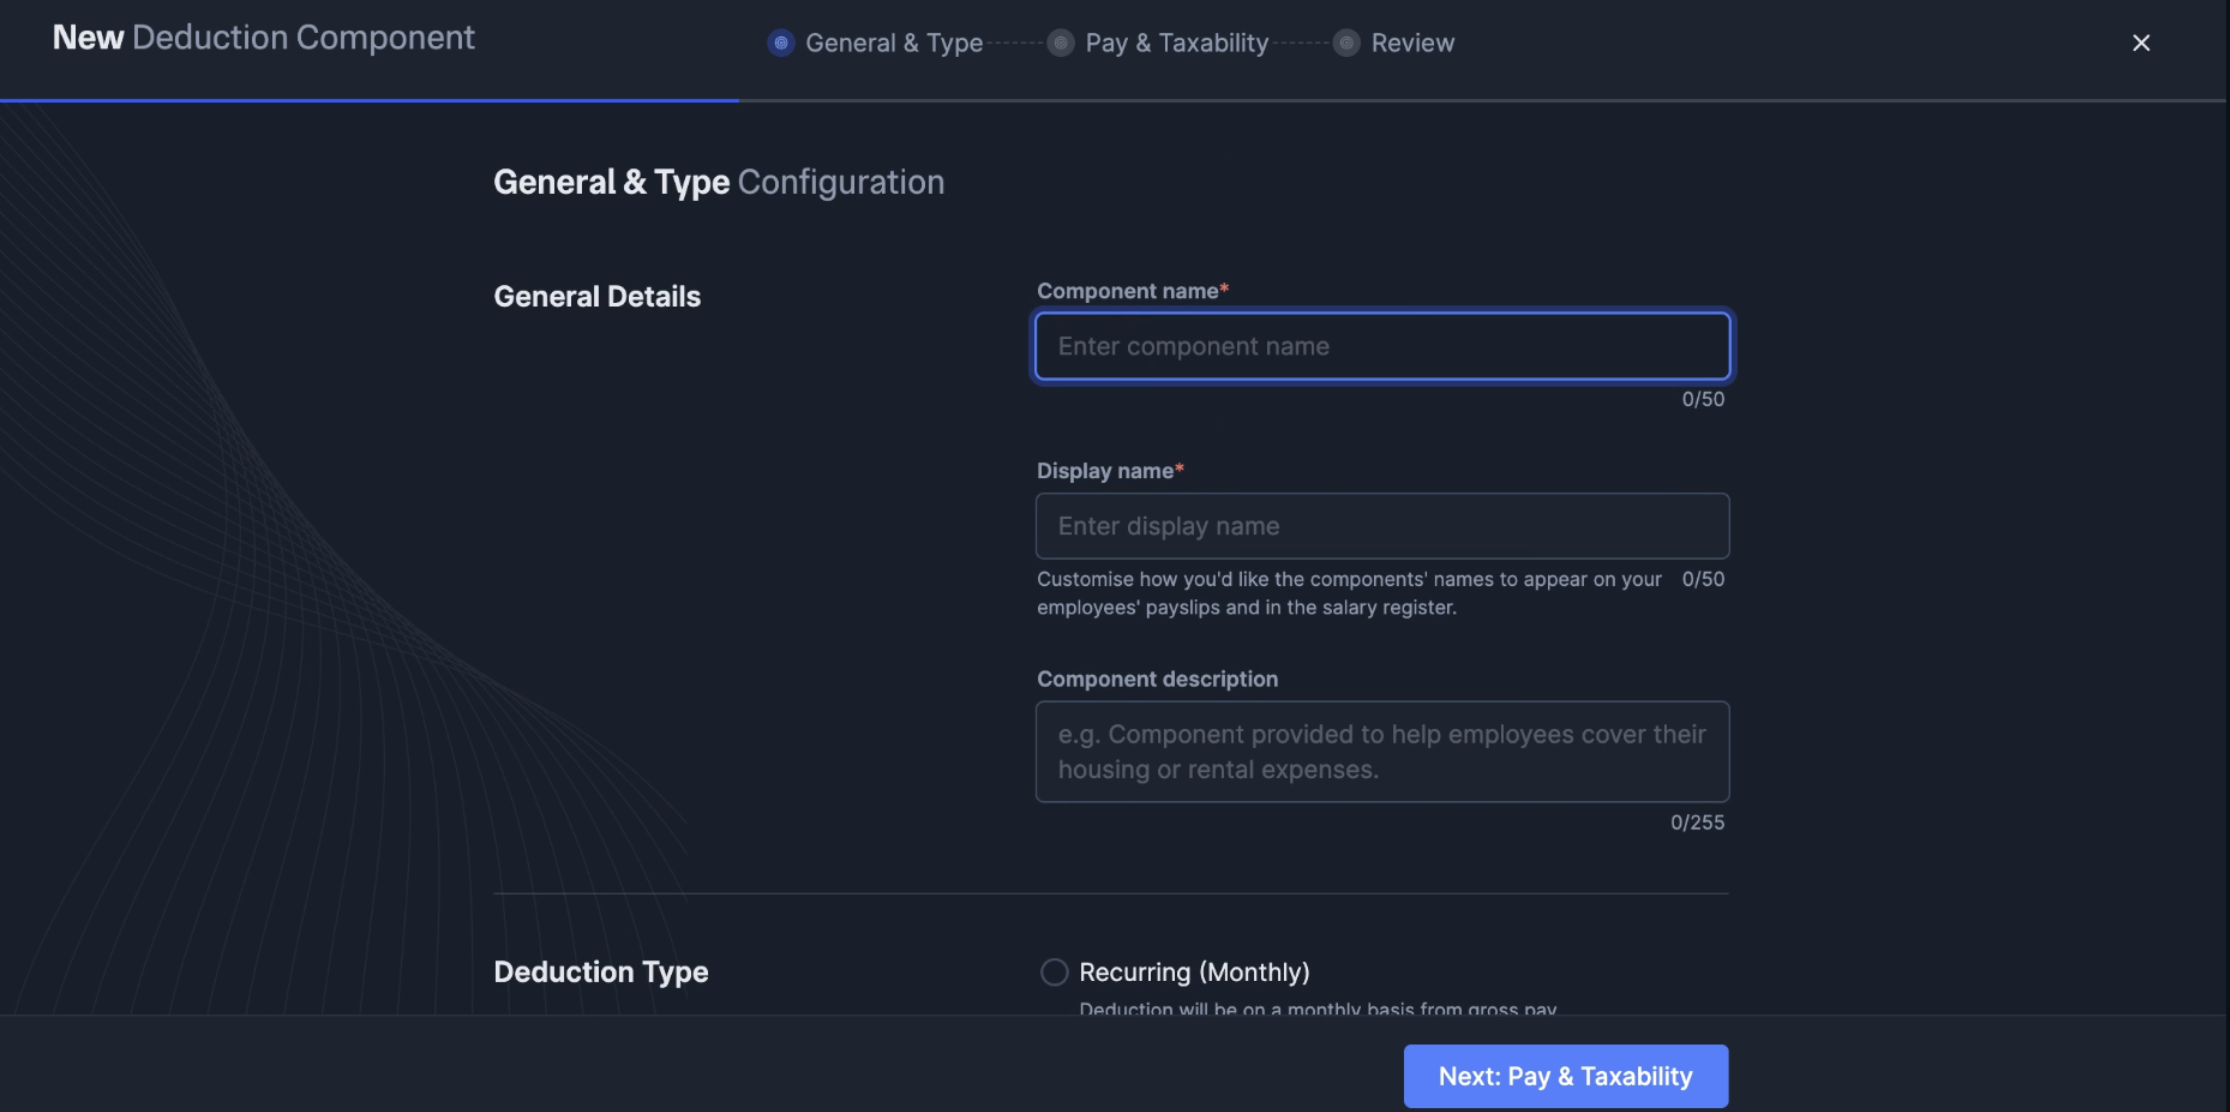
Task: Click the display name helper text about payslips
Action: pos(1349,593)
